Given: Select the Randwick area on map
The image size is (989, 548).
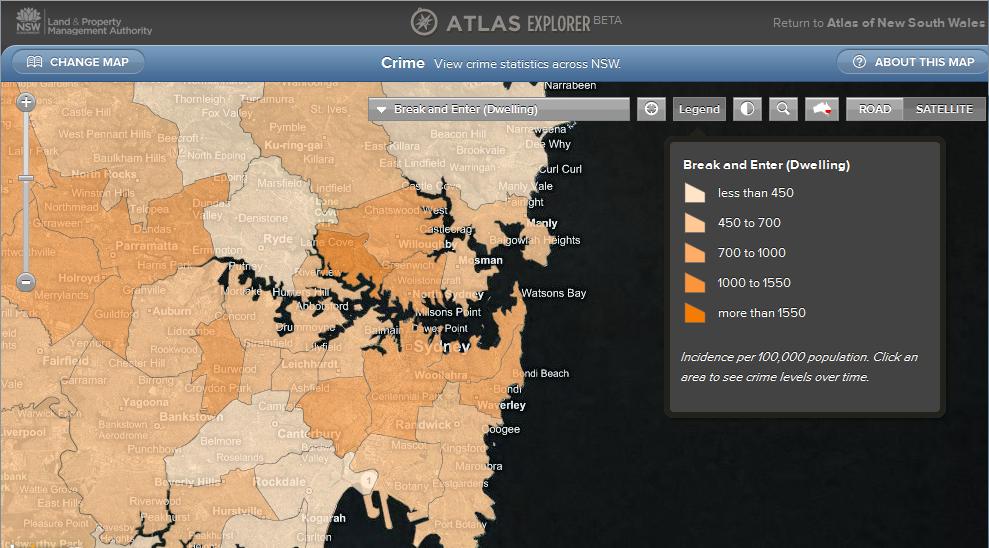Looking at the screenshot, I should click(x=423, y=425).
